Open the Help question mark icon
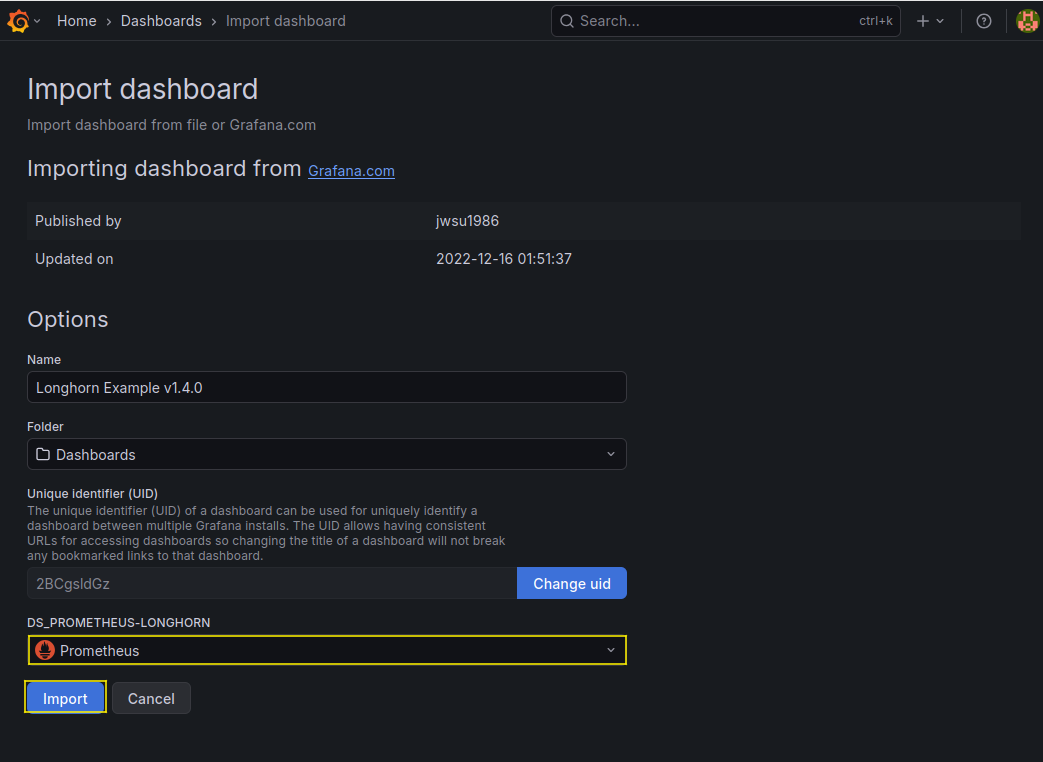The image size is (1043, 762). pyautogui.click(x=984, y=21)
